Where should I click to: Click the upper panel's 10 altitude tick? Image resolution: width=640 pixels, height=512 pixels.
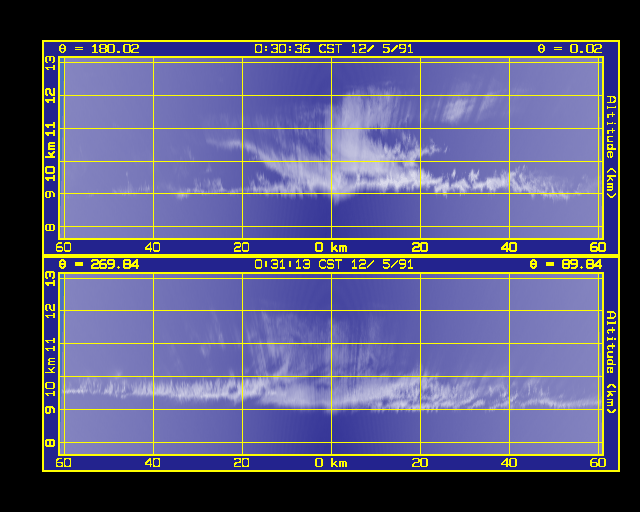(x=50, y=174)
